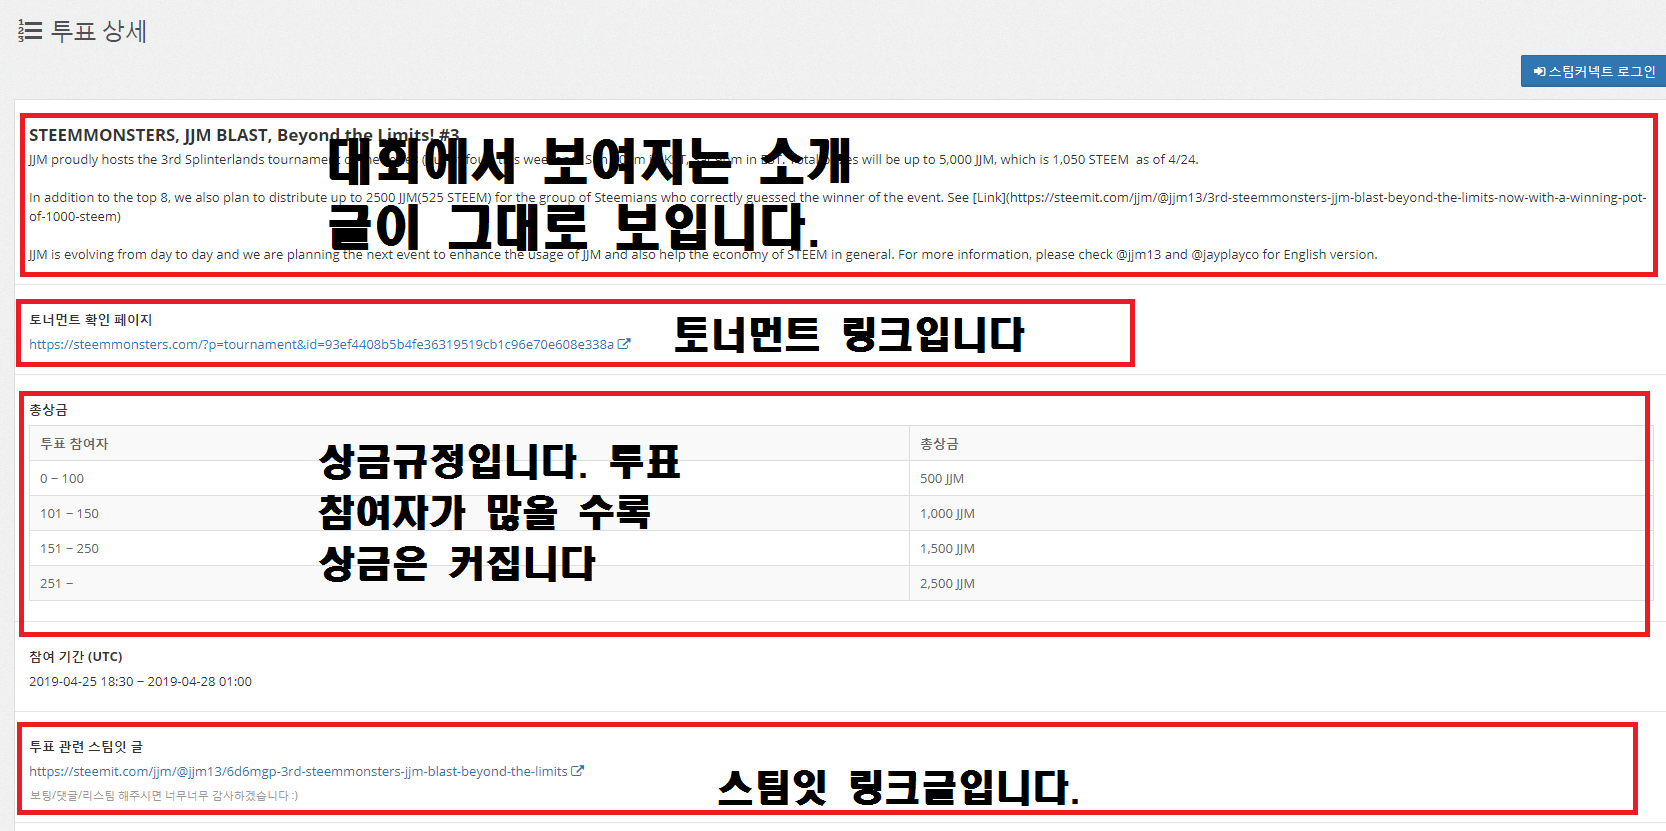
Task: Select the paragraph starting 'In addition to the top 8'
Action: pyautogui.click(x=838, y=207)
